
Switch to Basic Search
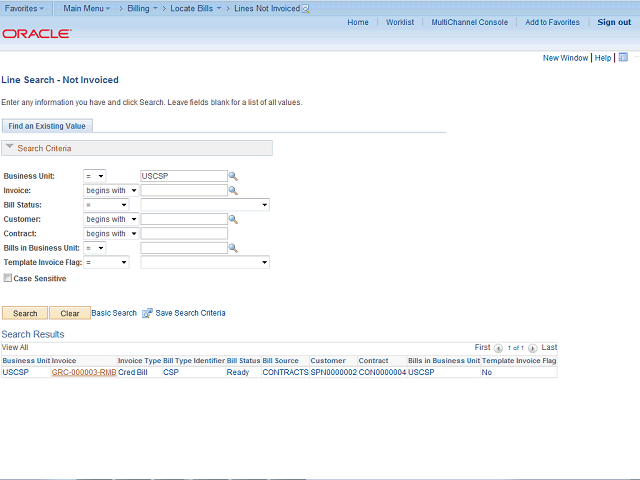[114, 313]
